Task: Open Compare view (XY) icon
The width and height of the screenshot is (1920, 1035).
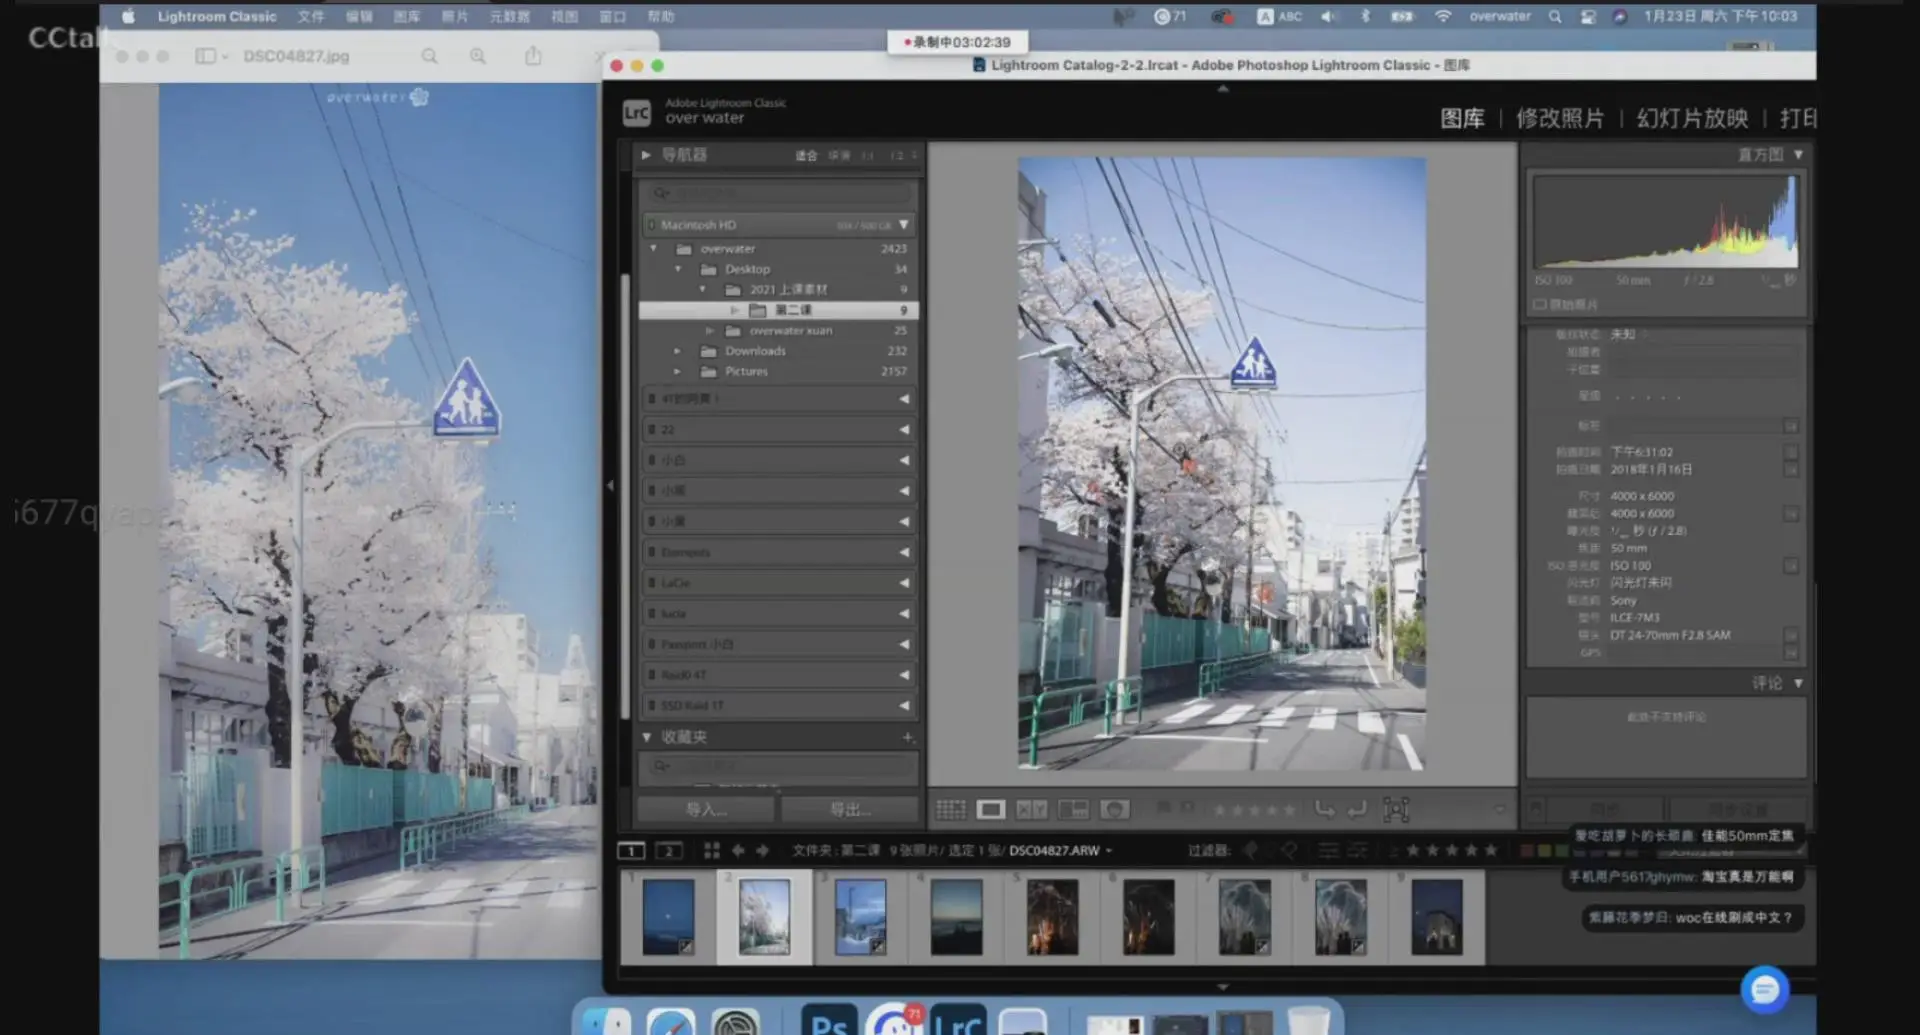Action: [x=1032, y=809]
